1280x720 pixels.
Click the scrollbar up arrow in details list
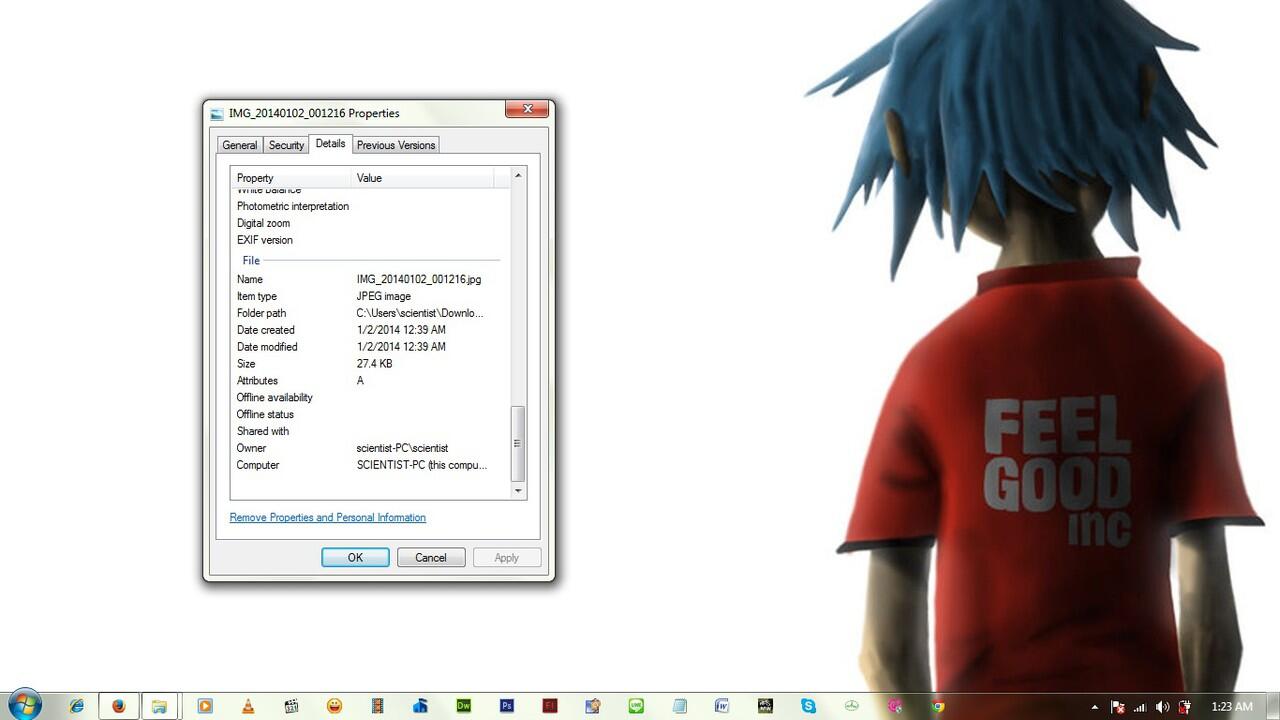[518, 176]
